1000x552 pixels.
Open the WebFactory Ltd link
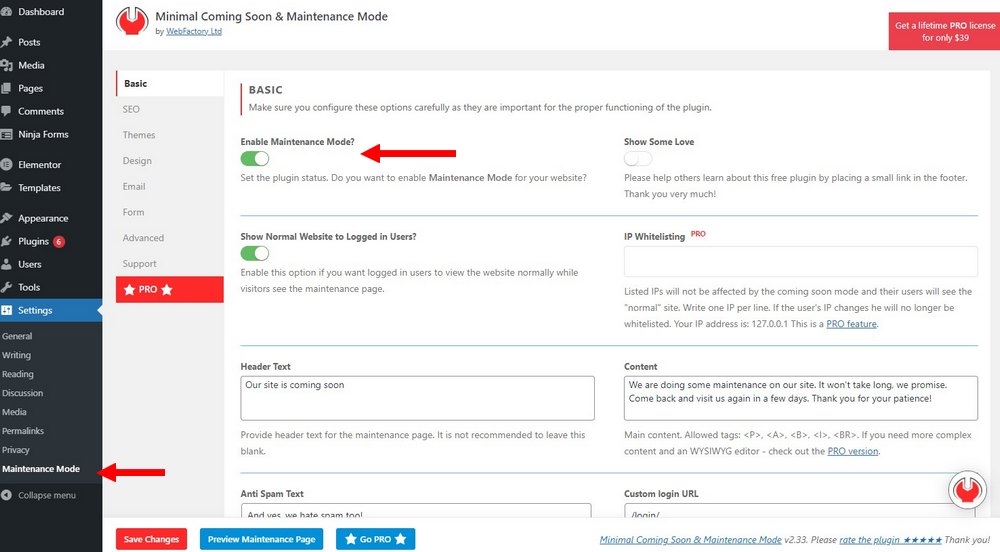(194, 31)
